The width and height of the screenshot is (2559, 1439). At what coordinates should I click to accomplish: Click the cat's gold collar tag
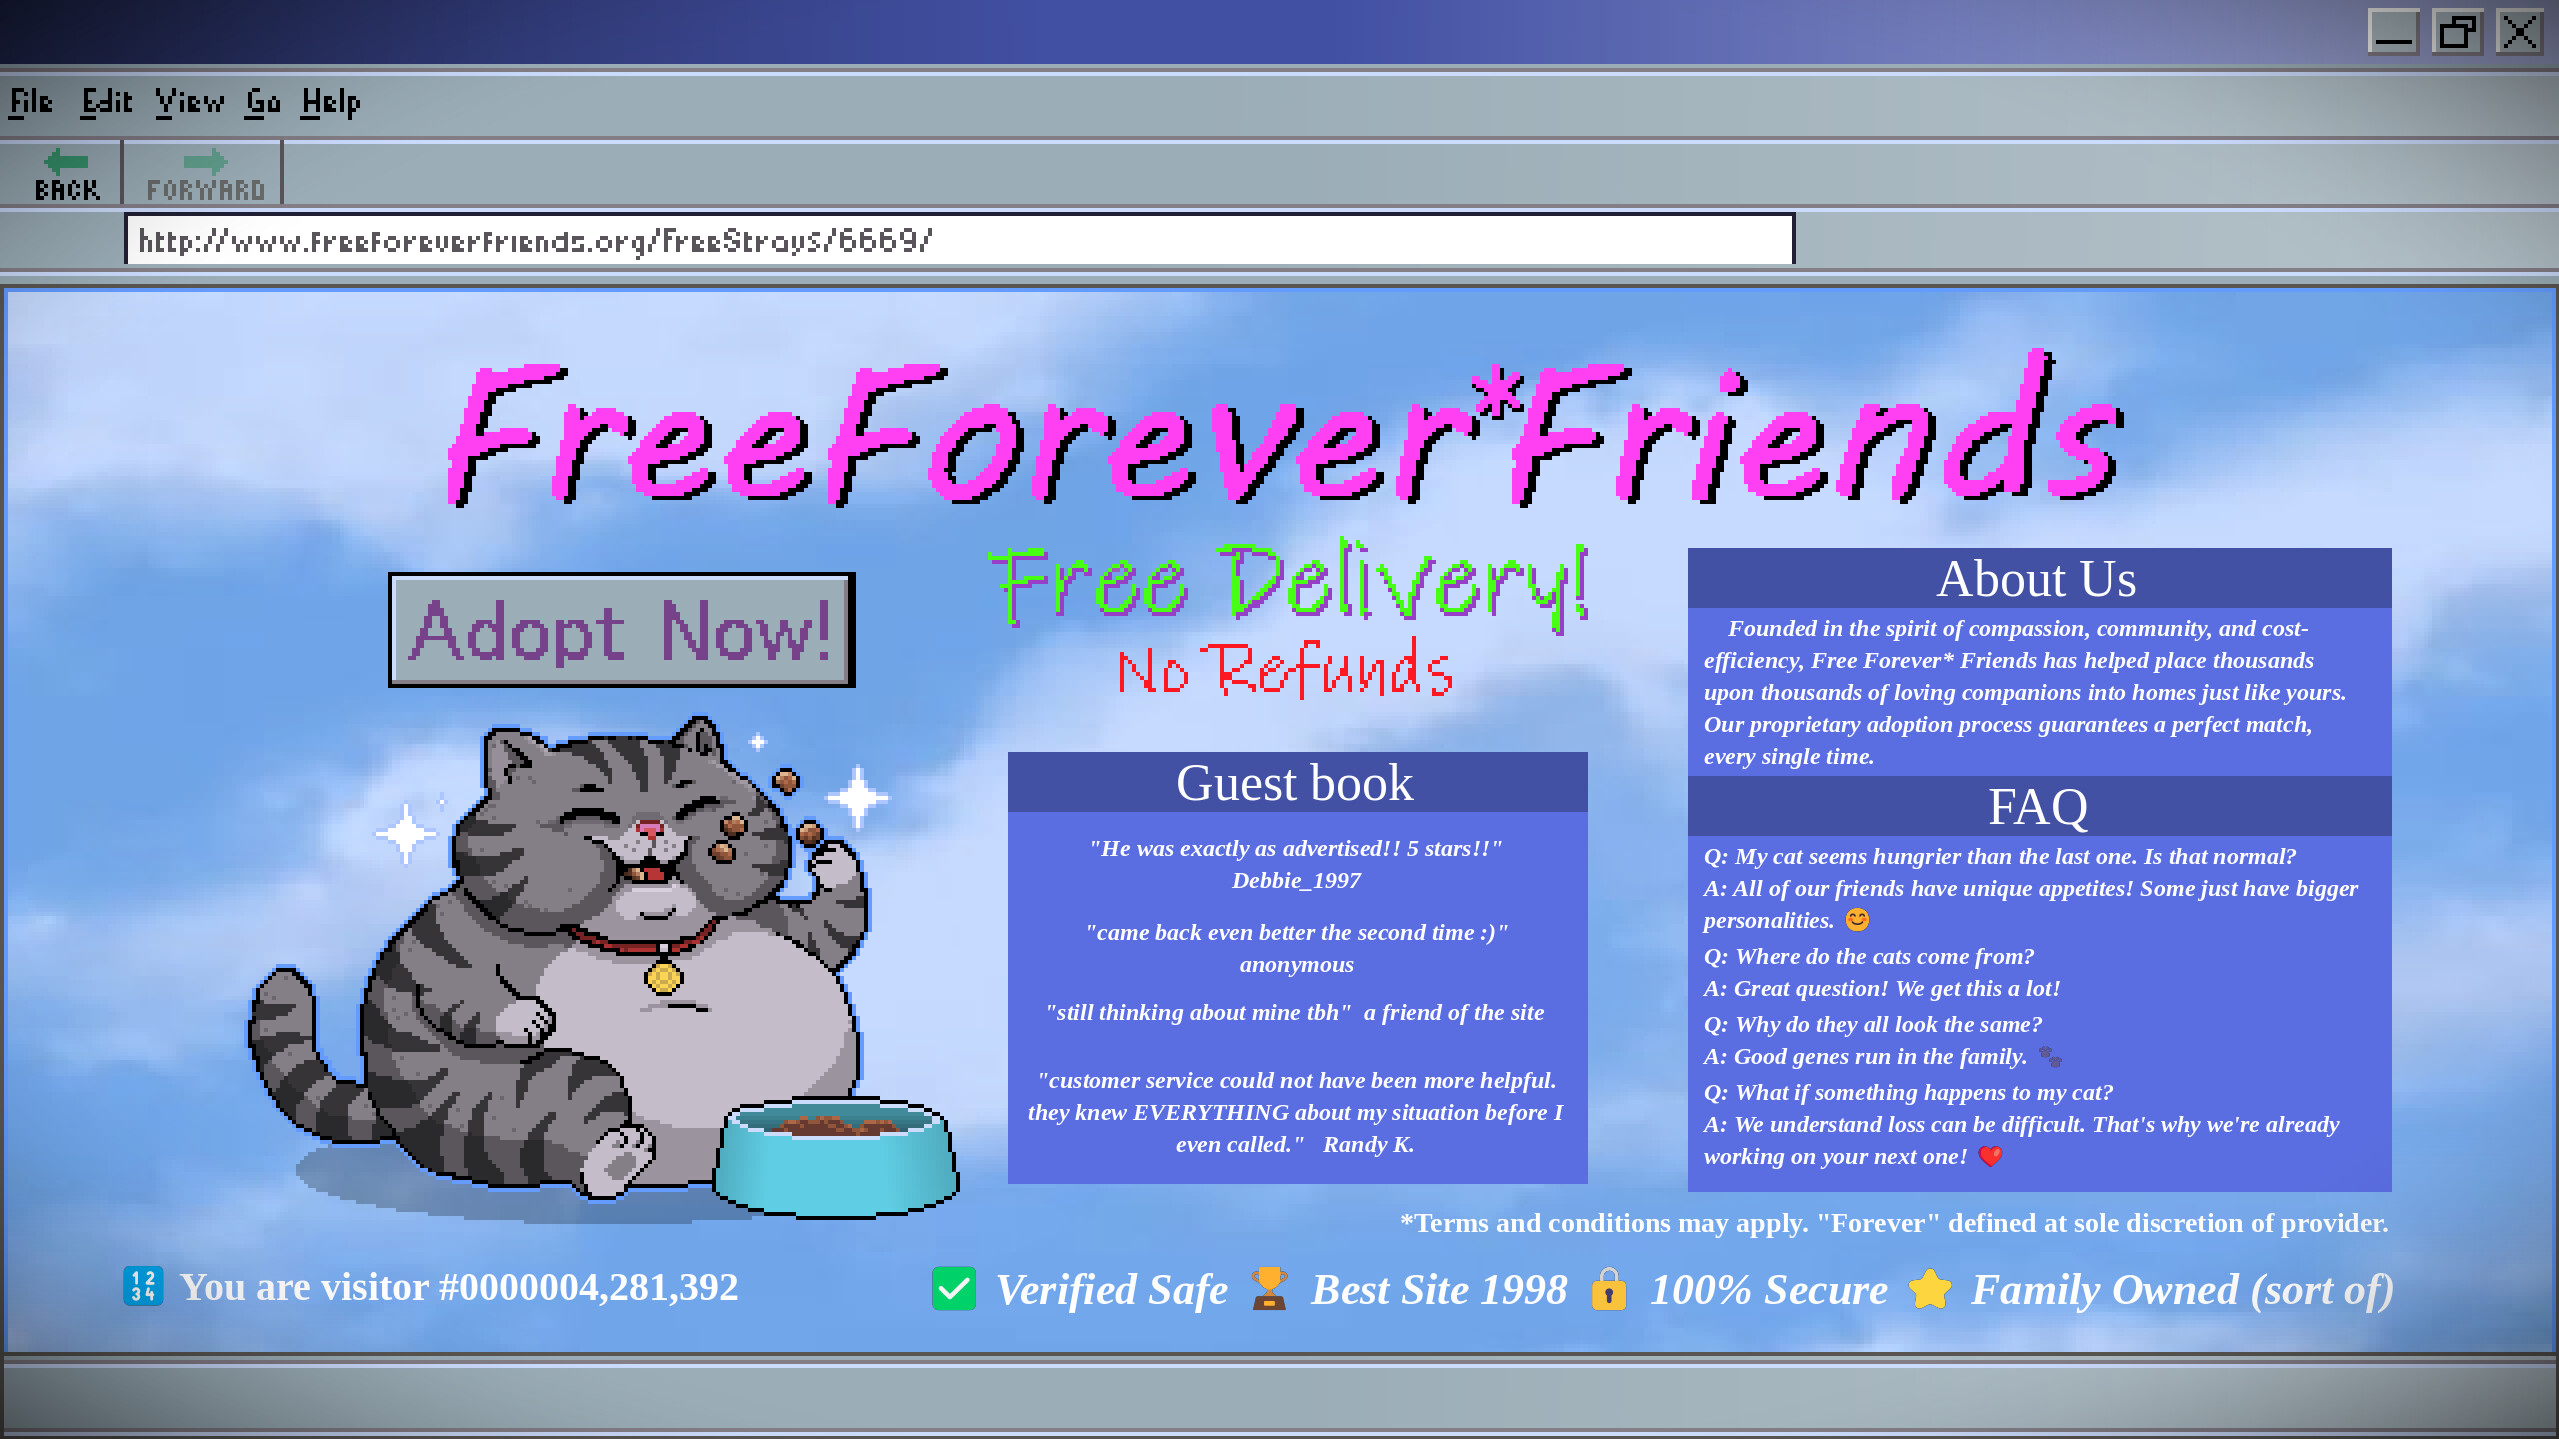[x=663, y=976]
